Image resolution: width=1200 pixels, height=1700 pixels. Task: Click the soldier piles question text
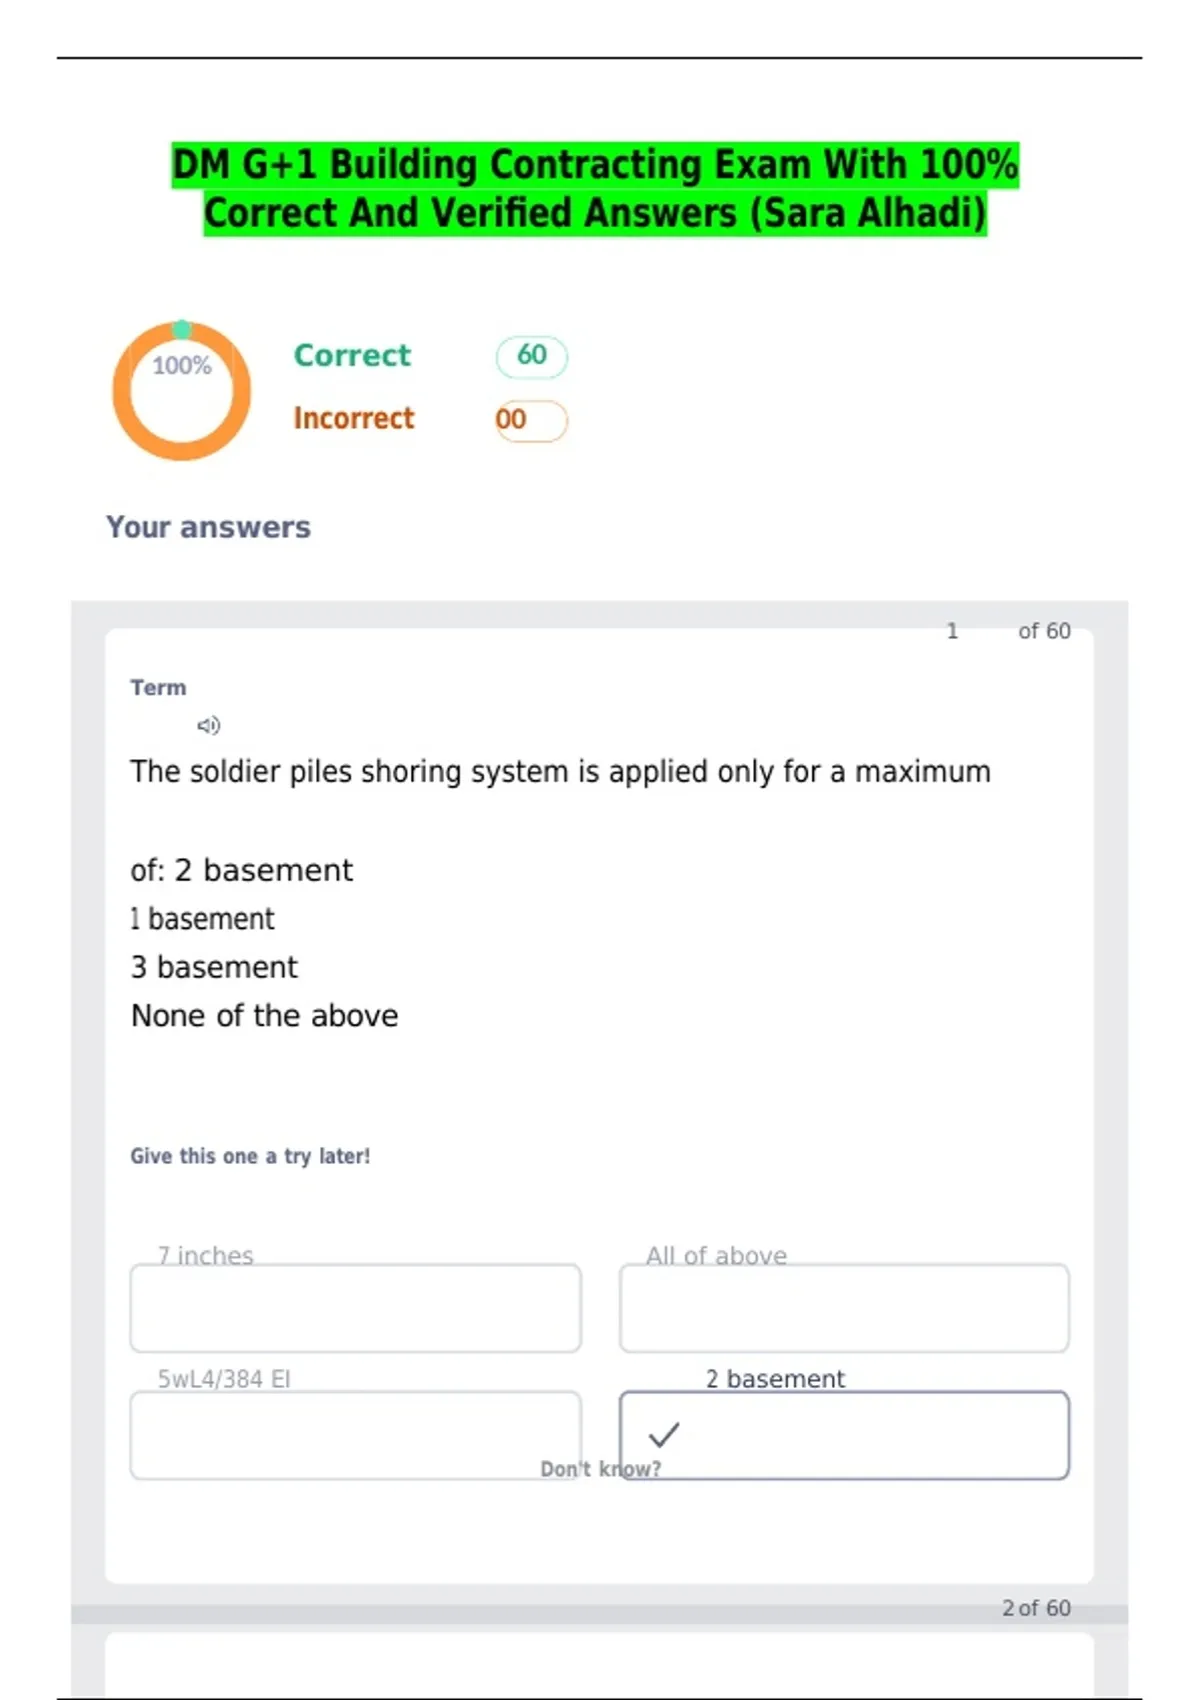pos(560,772)
